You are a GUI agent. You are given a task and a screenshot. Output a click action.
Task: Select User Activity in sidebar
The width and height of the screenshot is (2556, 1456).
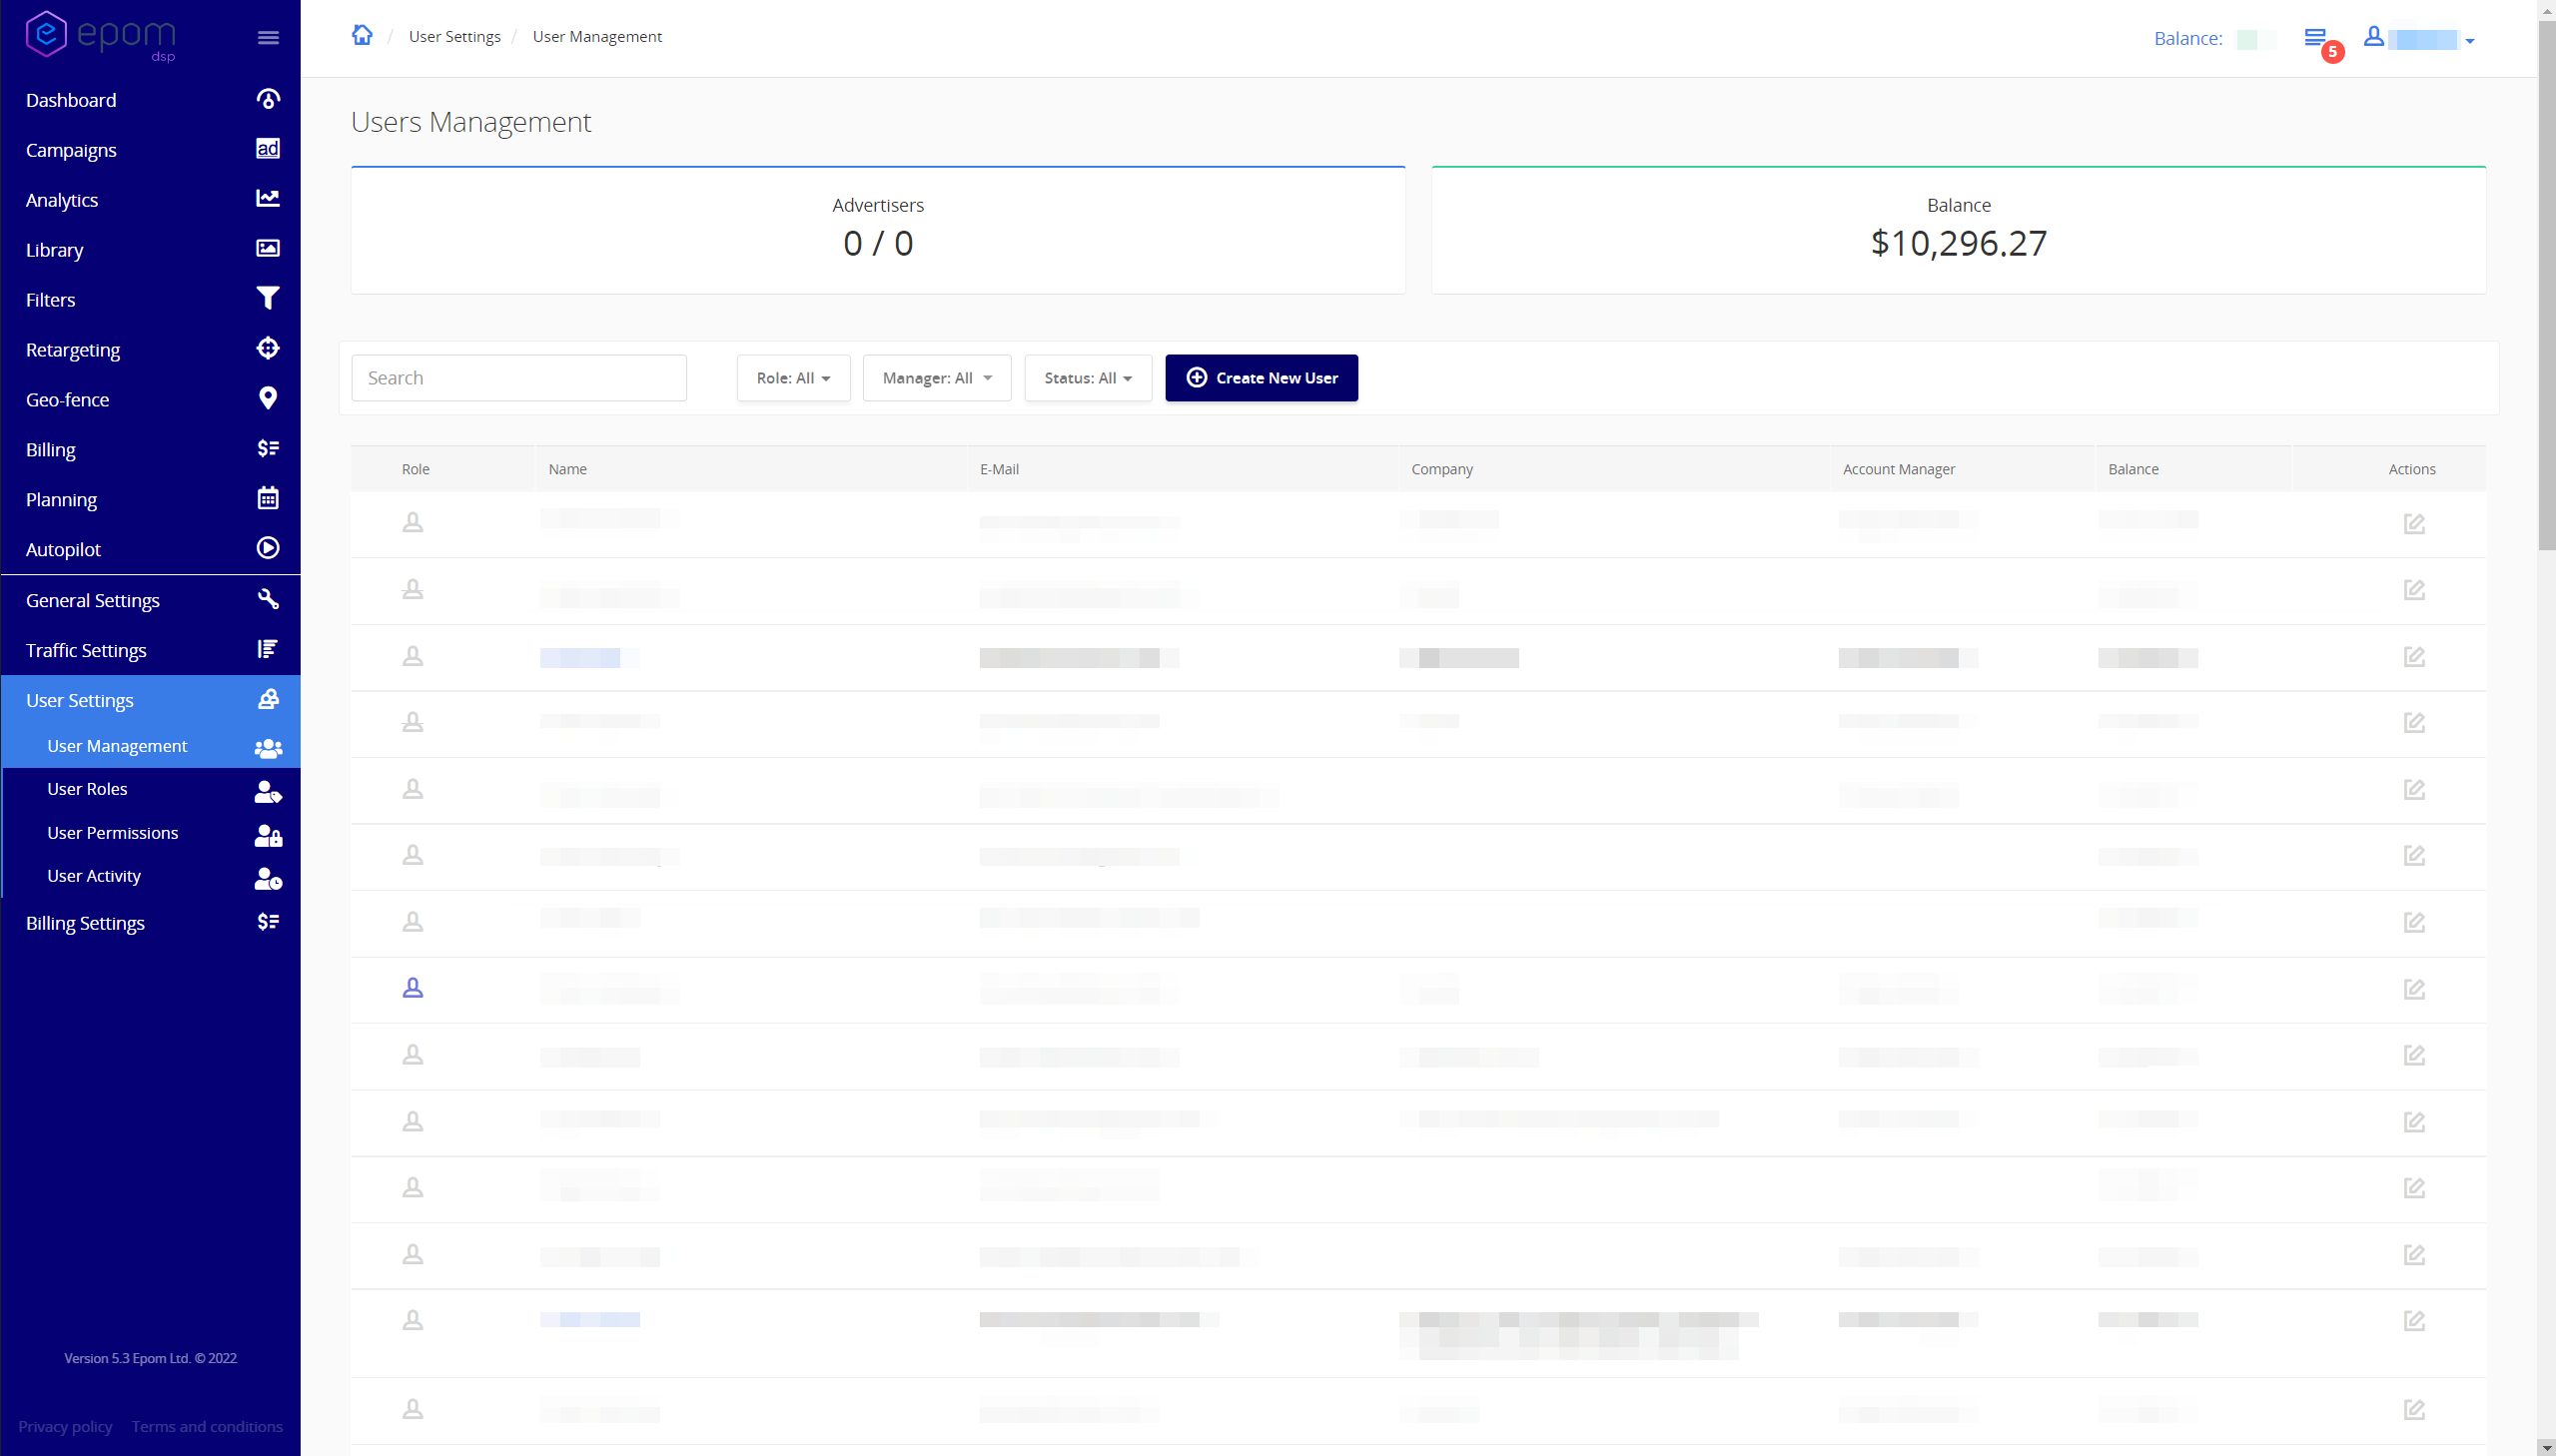[x=94, y=876]
